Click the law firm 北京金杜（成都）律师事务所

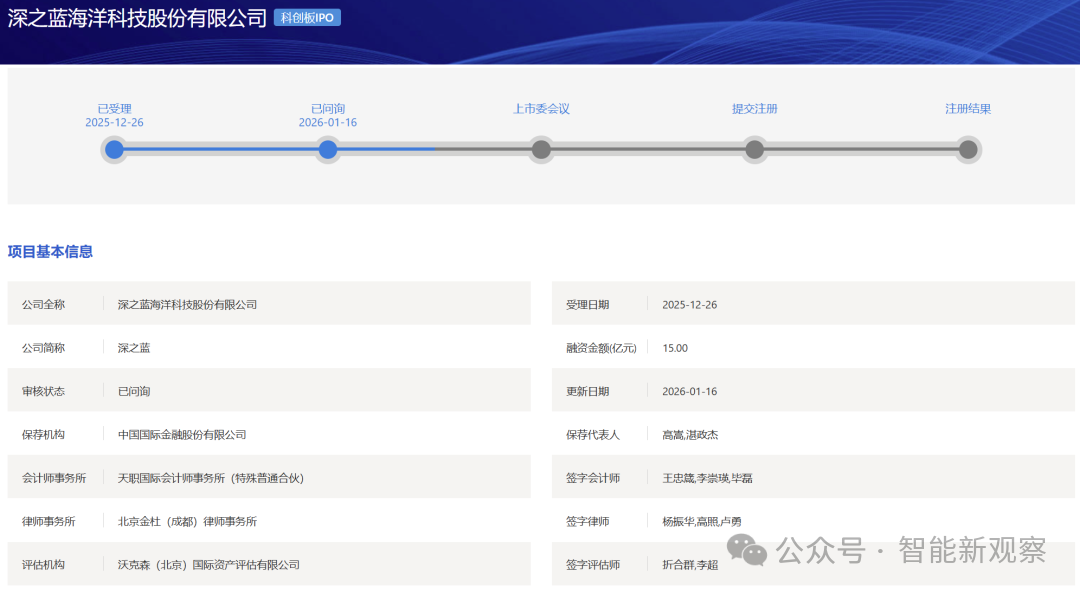pos(187,521)
